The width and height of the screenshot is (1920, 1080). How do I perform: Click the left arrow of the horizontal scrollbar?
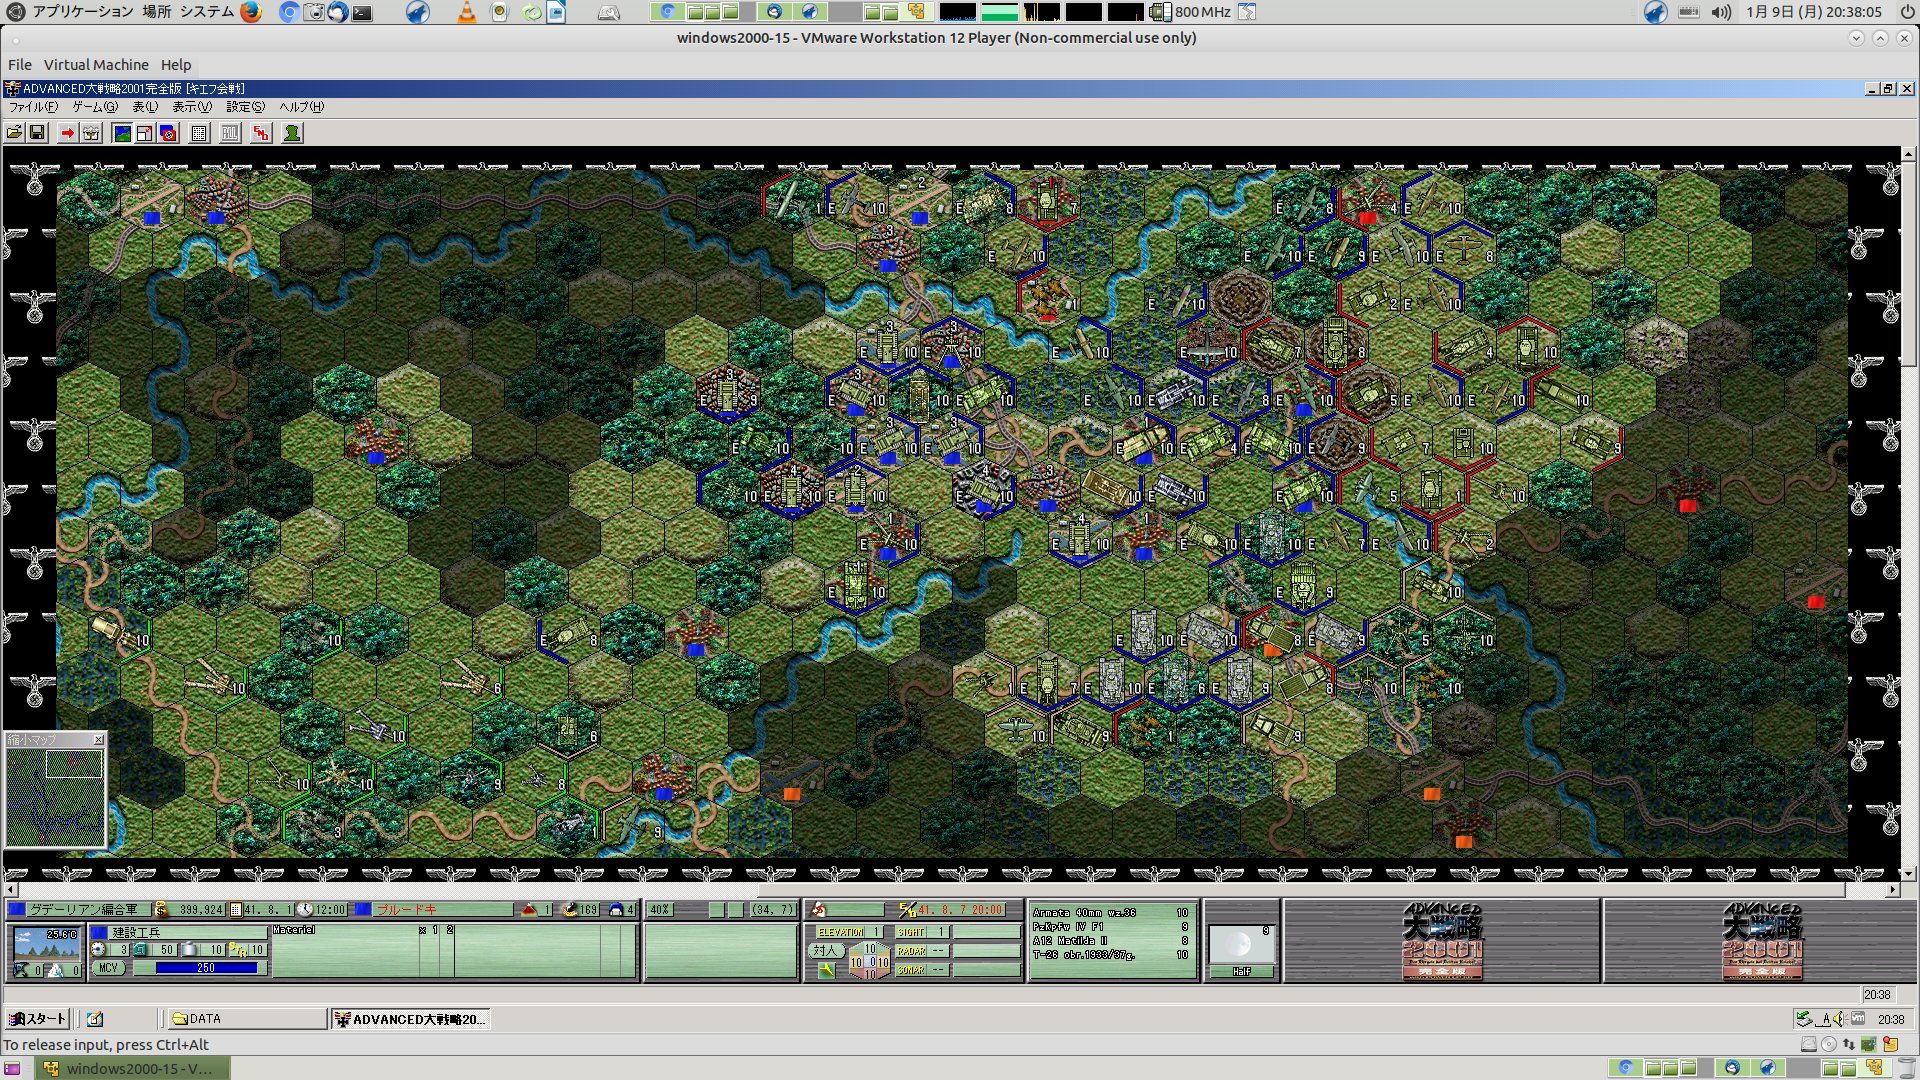click(11, 889)
